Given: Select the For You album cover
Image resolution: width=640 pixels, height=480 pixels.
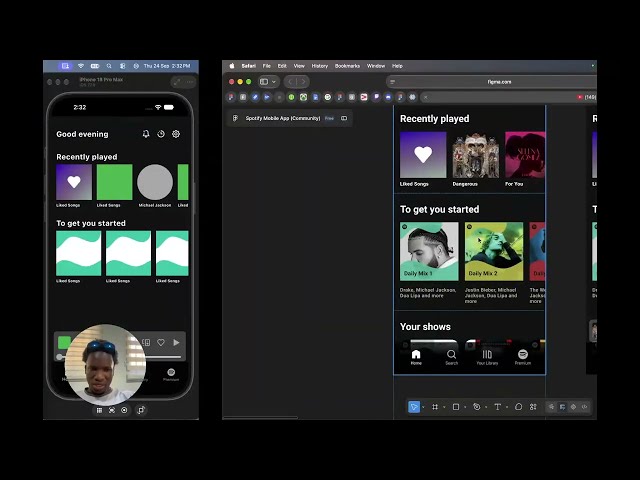Looking at the screenshot, I should point(525,155).
